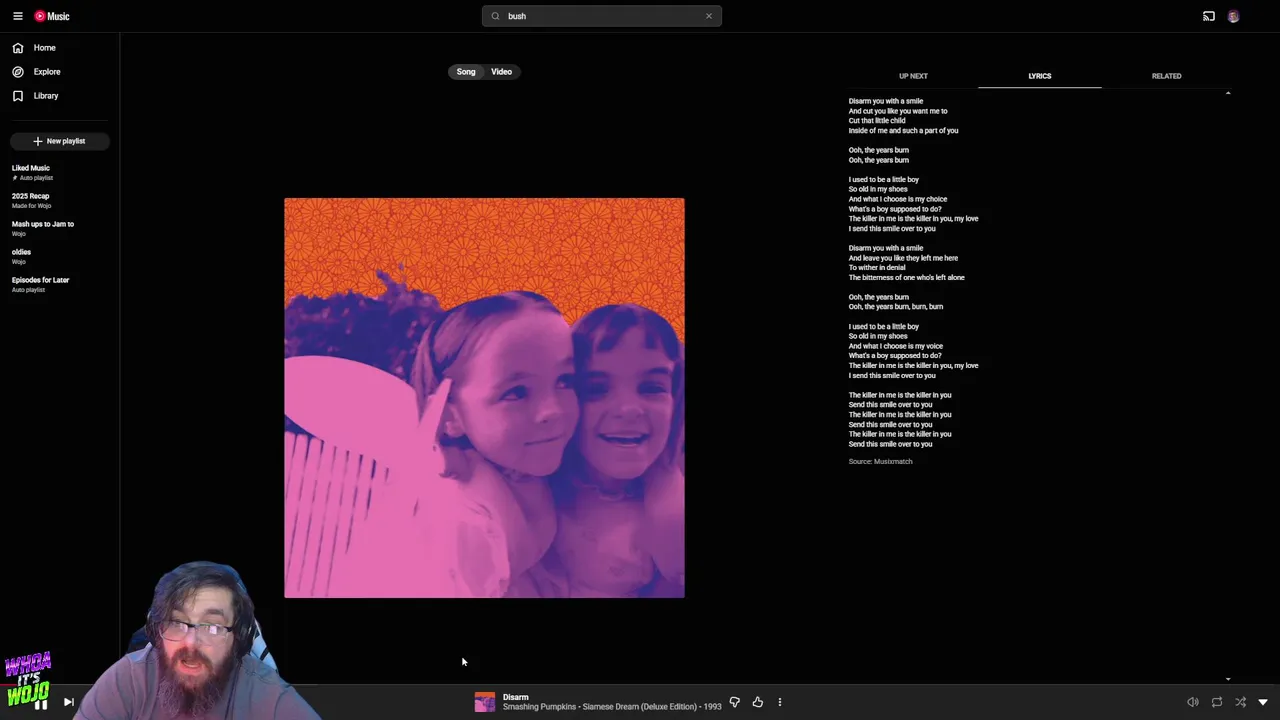The image size is (1280, 720).
Task: Clear the search field text
Action: (709, 16)
